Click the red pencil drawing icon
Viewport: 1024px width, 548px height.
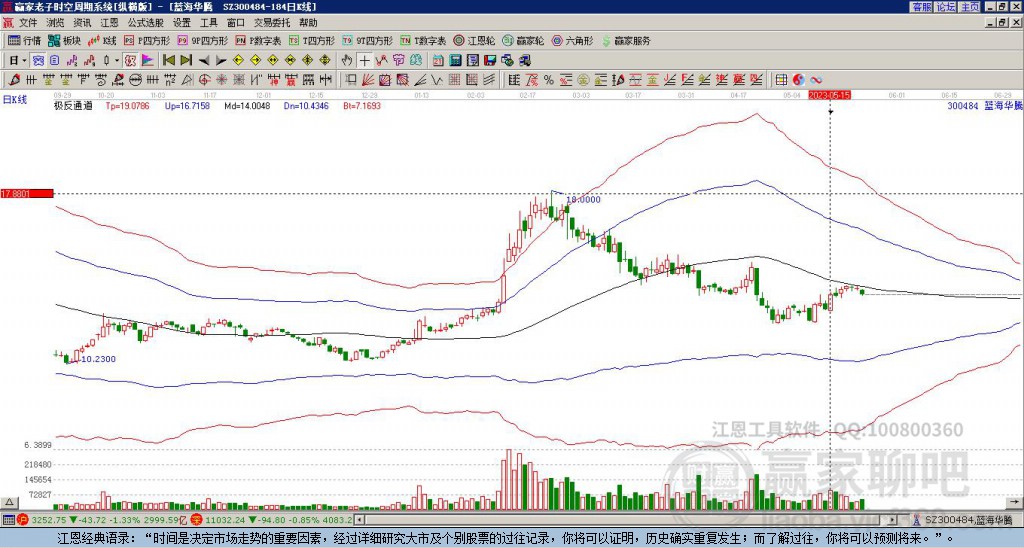click(12, 80)
